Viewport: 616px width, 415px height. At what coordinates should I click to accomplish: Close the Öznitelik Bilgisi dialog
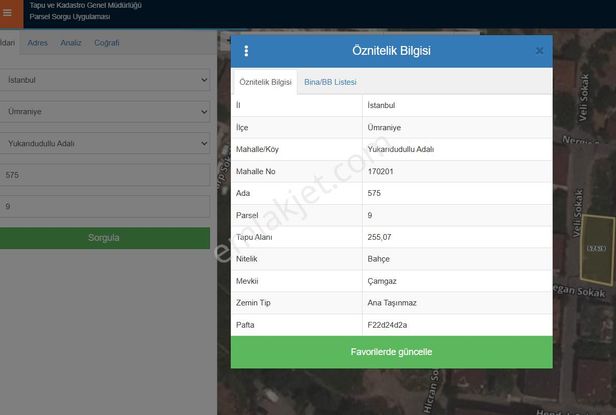click(539, 51)
